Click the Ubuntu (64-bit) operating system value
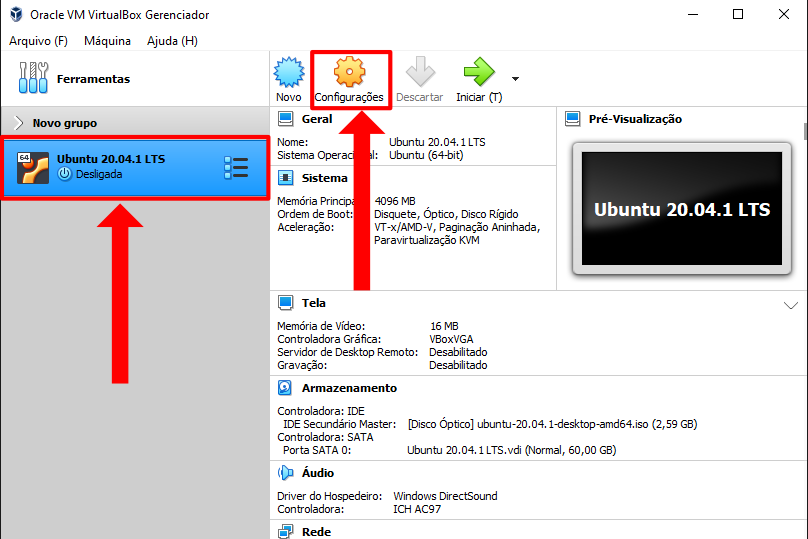This screenshot has width=808, height=539. click(426, 155)
